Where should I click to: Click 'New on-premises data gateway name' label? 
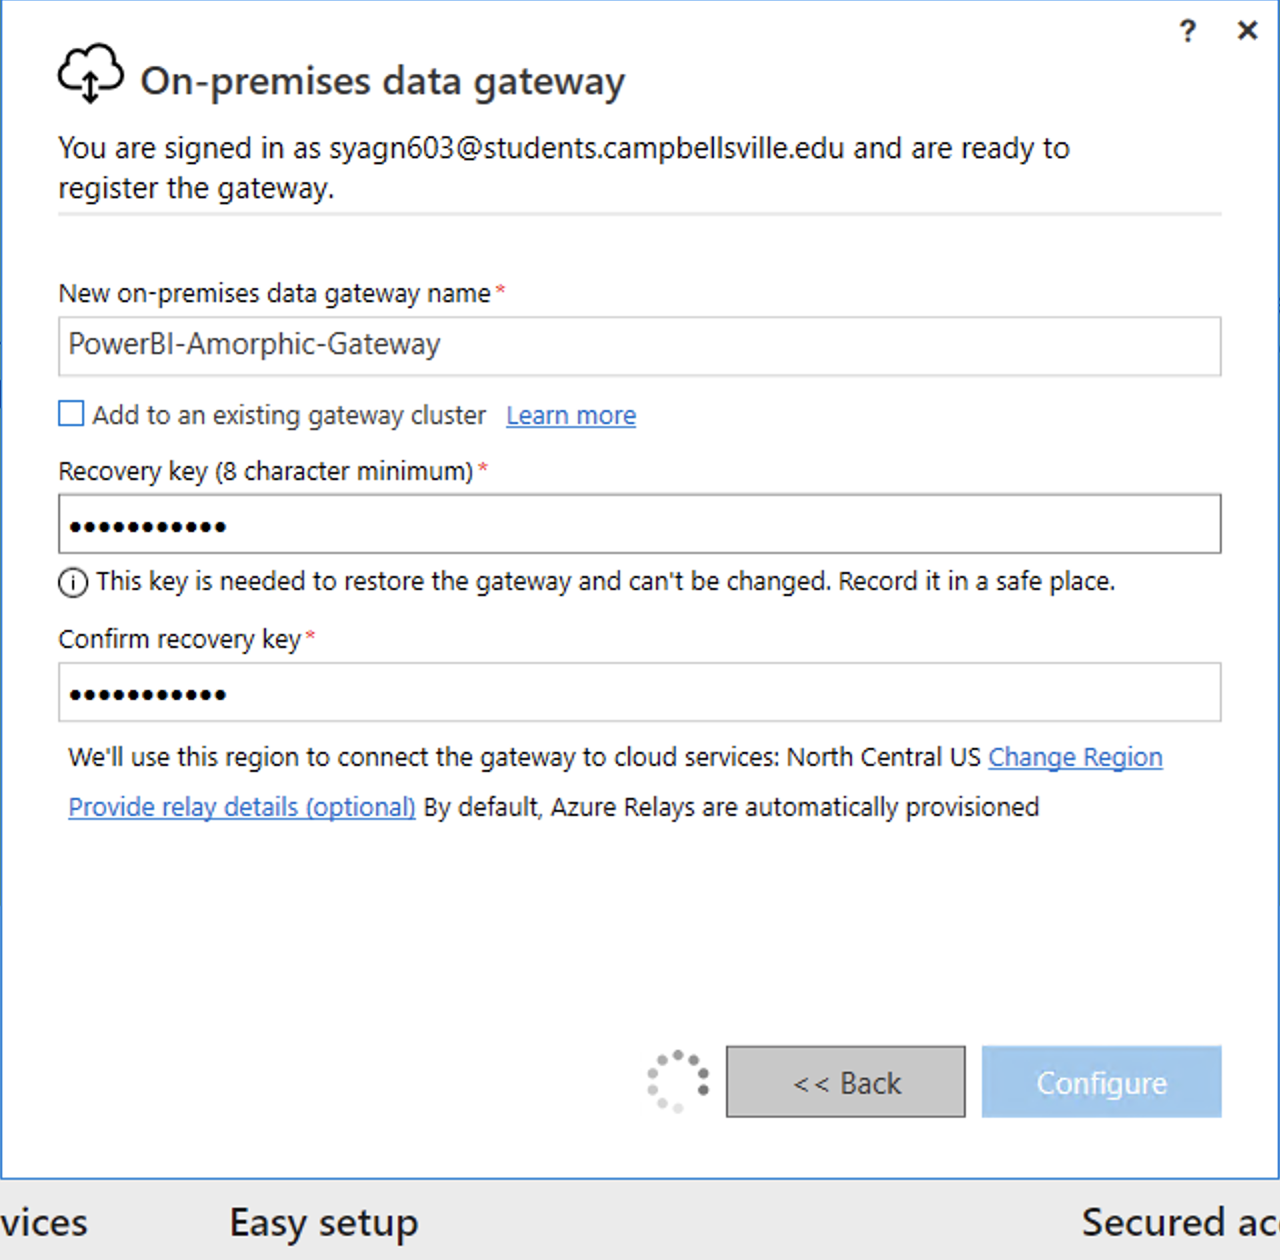[x=275, y=293]
